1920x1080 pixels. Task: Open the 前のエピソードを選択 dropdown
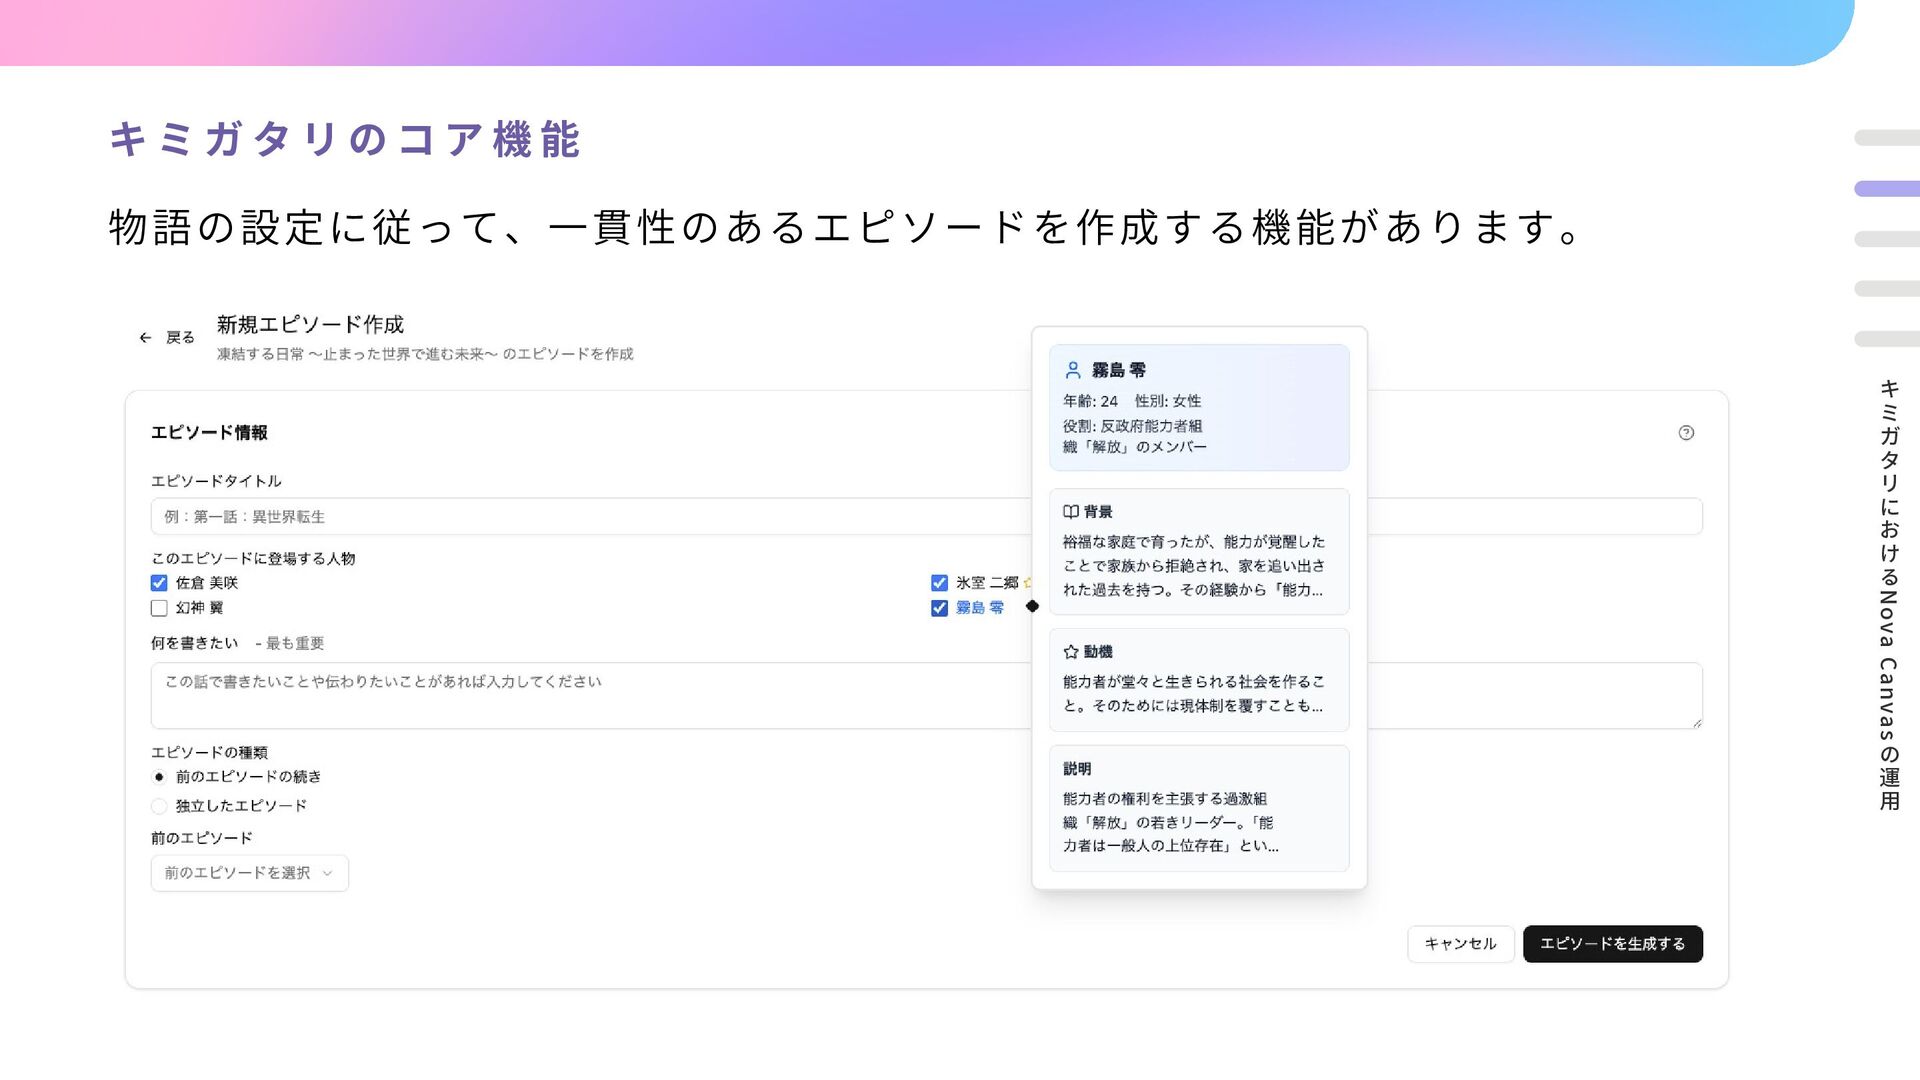coord(238,873)
